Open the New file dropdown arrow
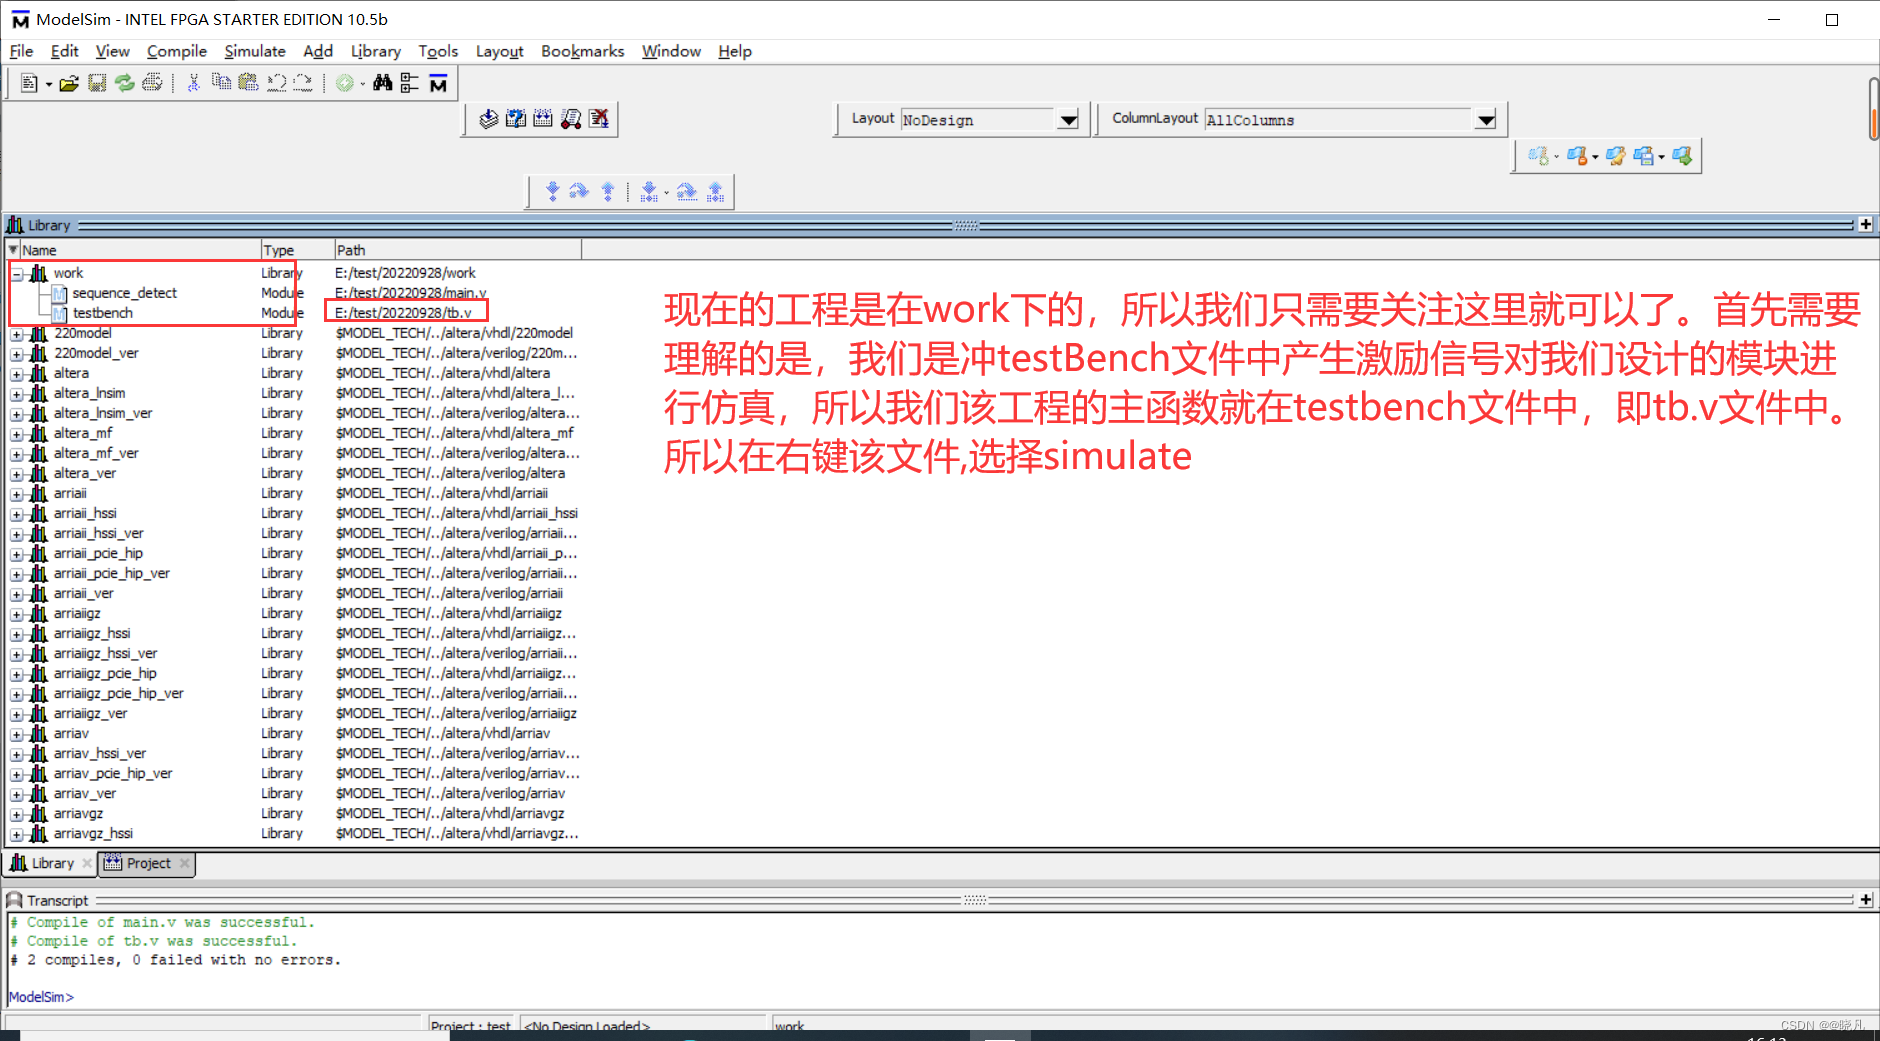Image resolution: width=1880 pixels, height=1041 pixels. coord(49,85)
